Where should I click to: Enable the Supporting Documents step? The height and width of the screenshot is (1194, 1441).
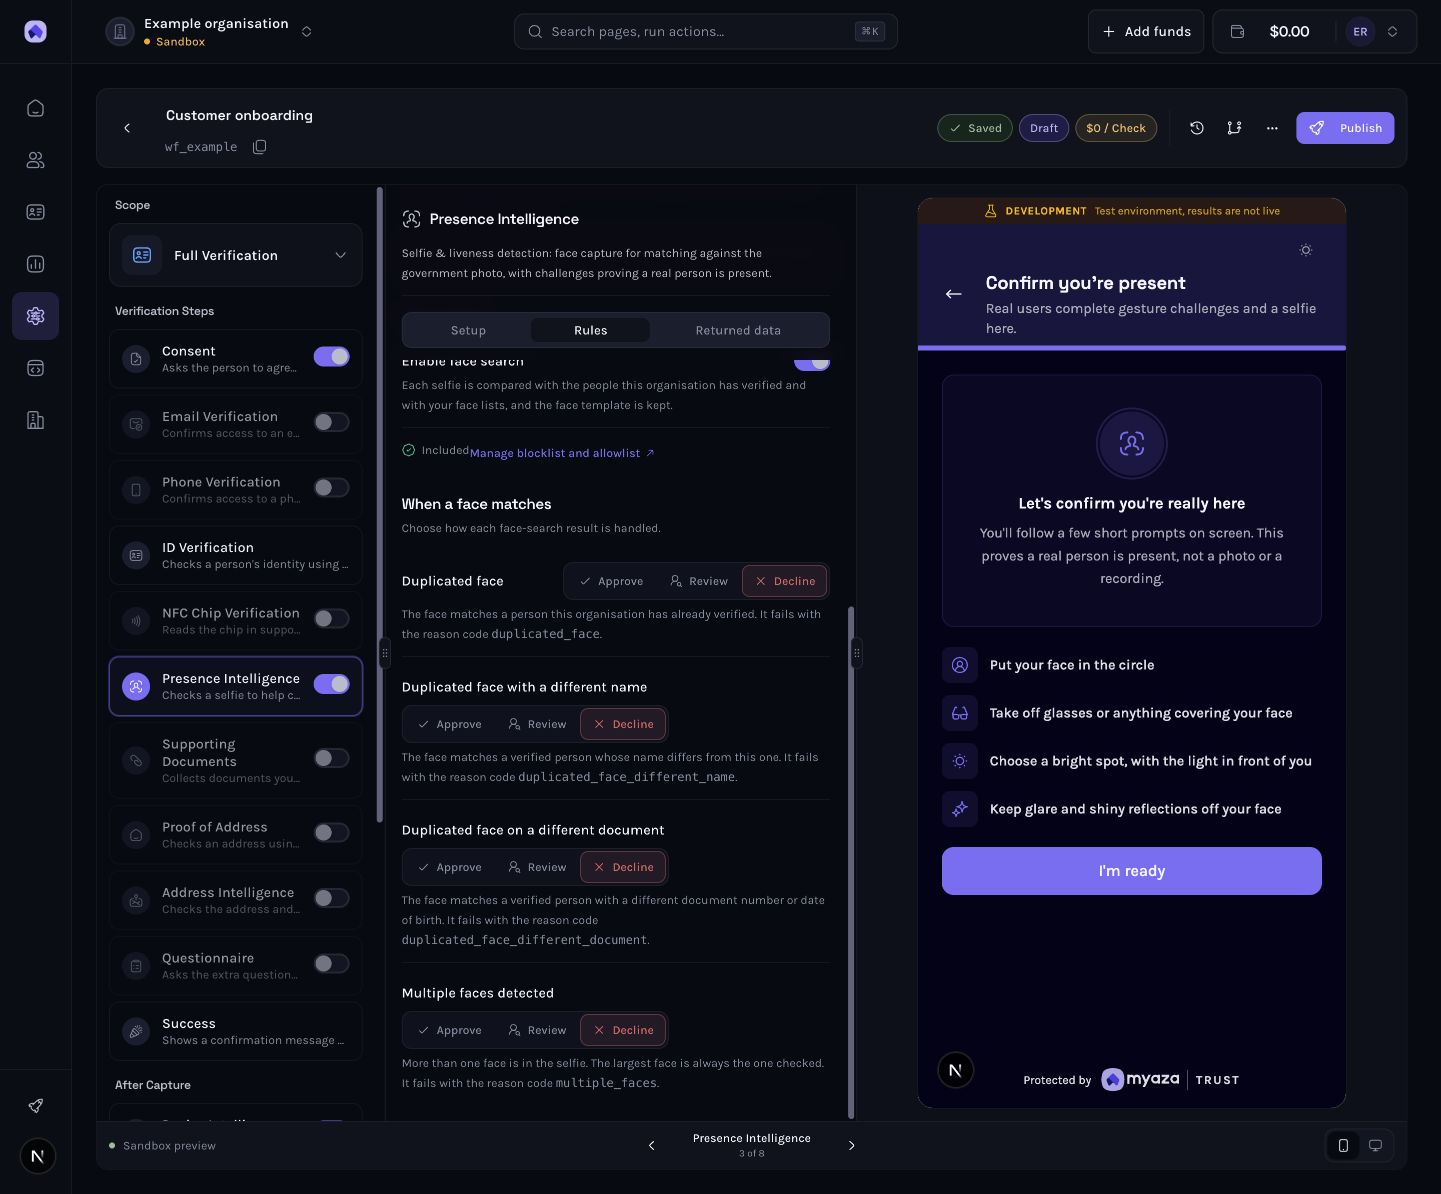[x=331, y=758]
